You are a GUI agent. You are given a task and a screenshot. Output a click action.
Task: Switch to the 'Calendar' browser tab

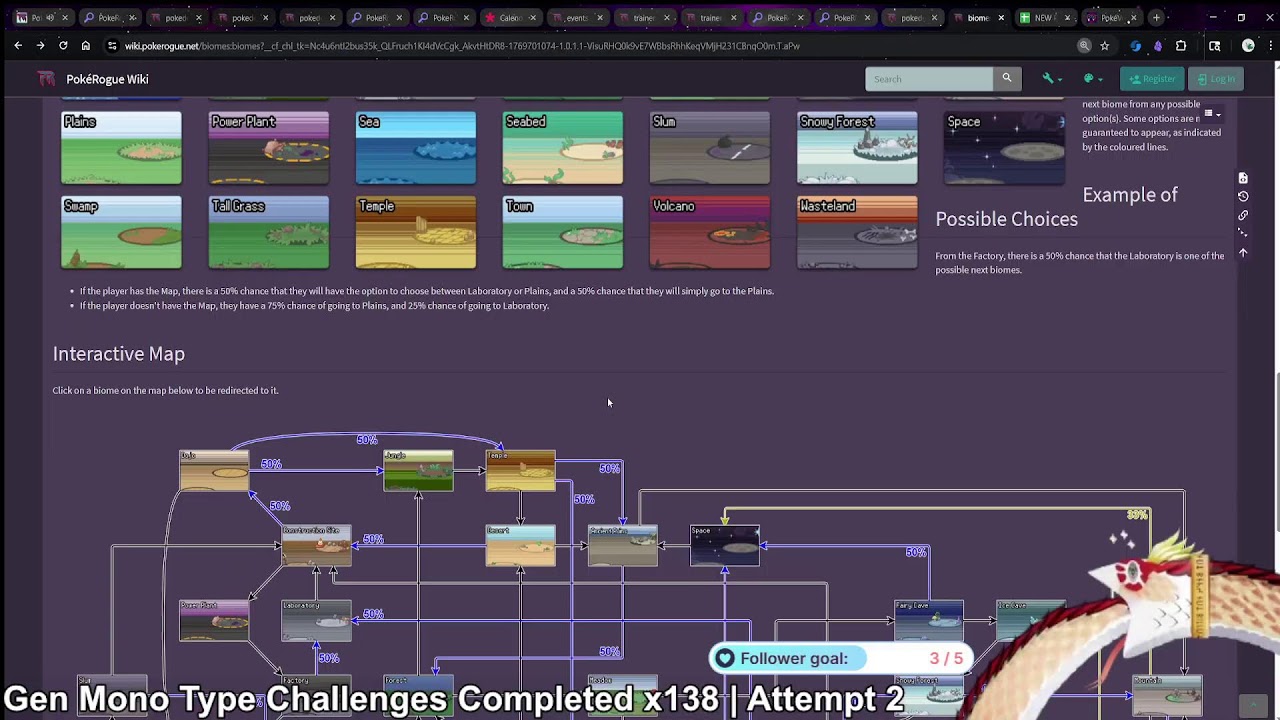point(510,17)
